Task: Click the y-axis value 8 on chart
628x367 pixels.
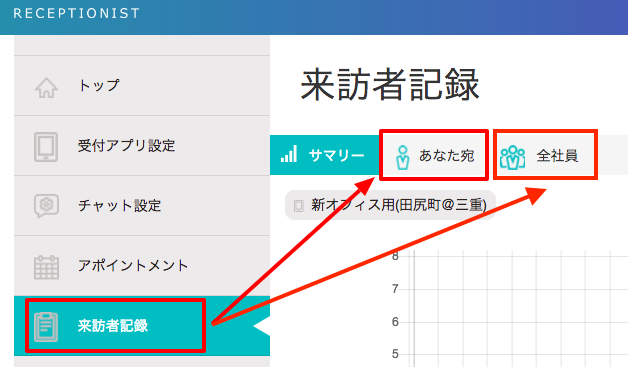Action: click(x=395, y=256)
